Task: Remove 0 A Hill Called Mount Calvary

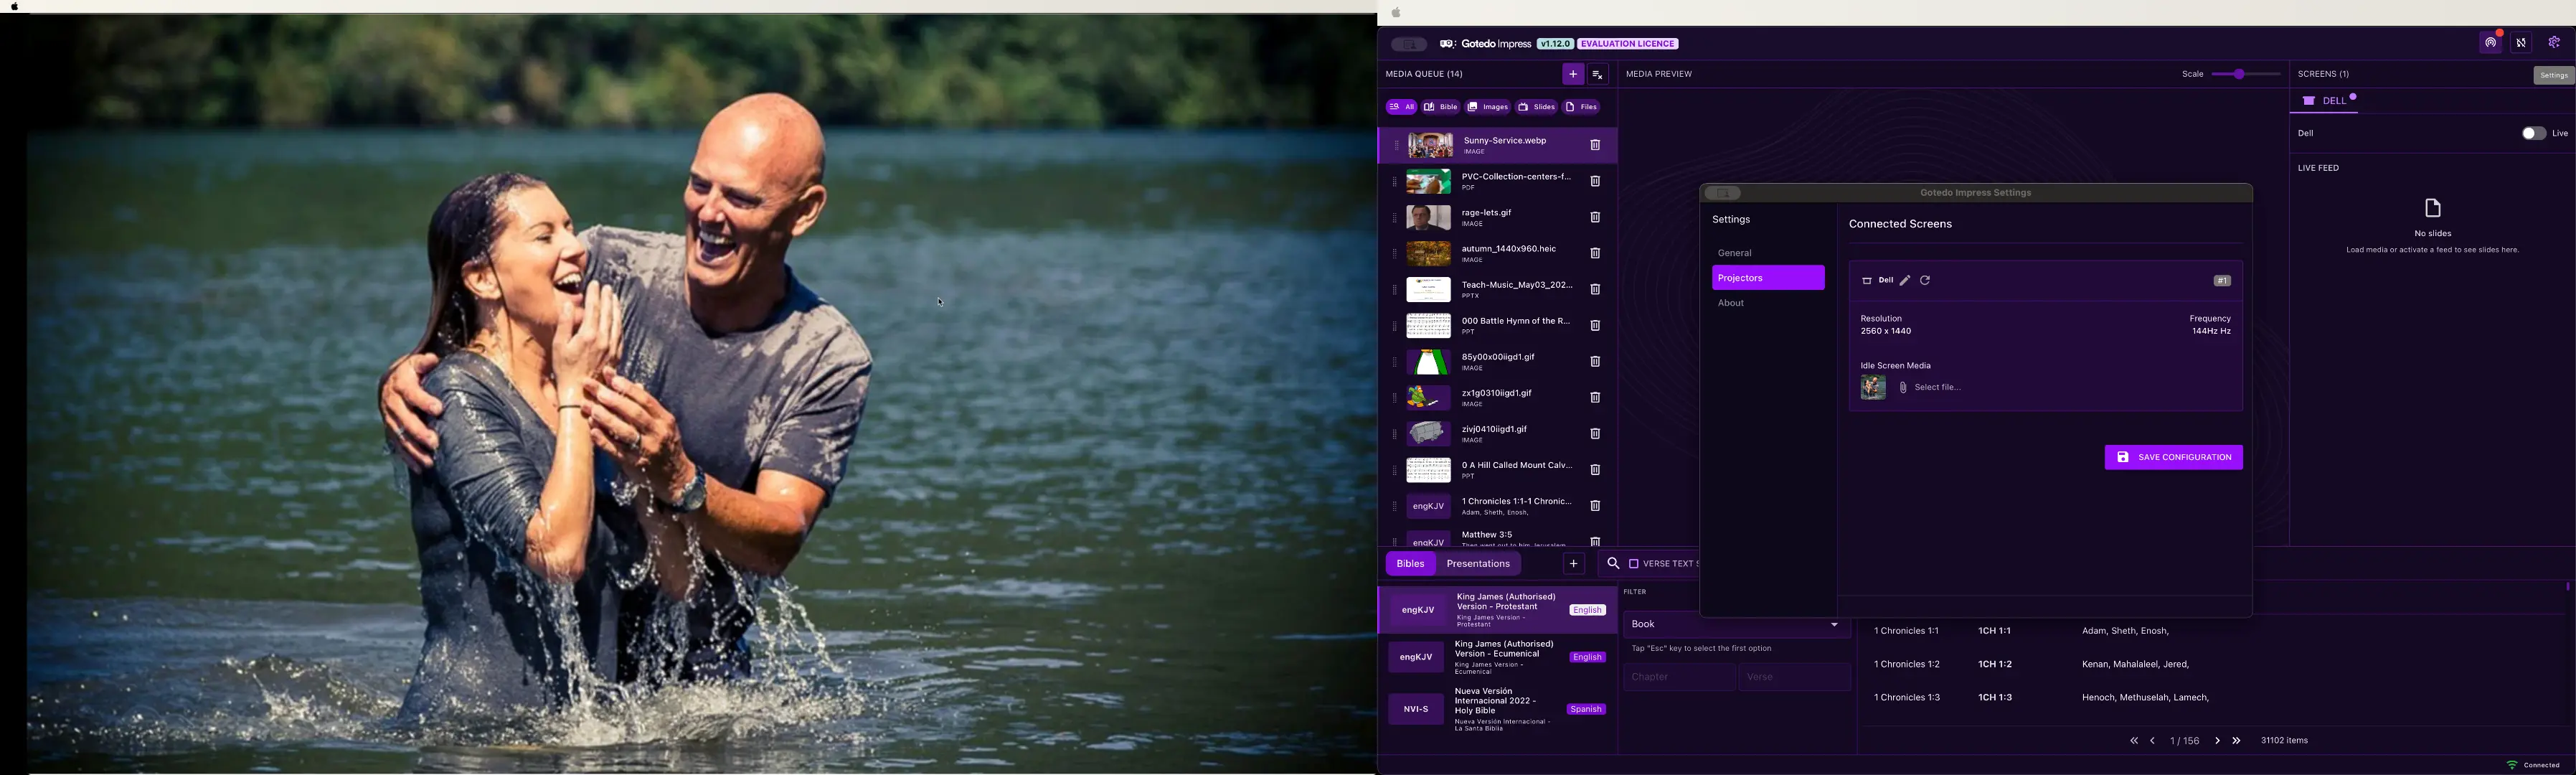Action: tap(1596, 470)
